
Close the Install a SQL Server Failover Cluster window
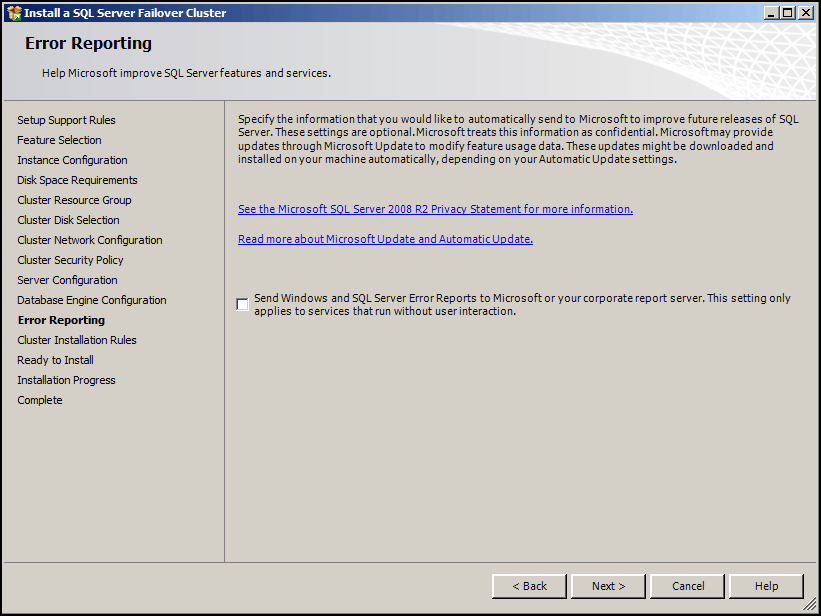pyautogui.click(x=805, y=13)
